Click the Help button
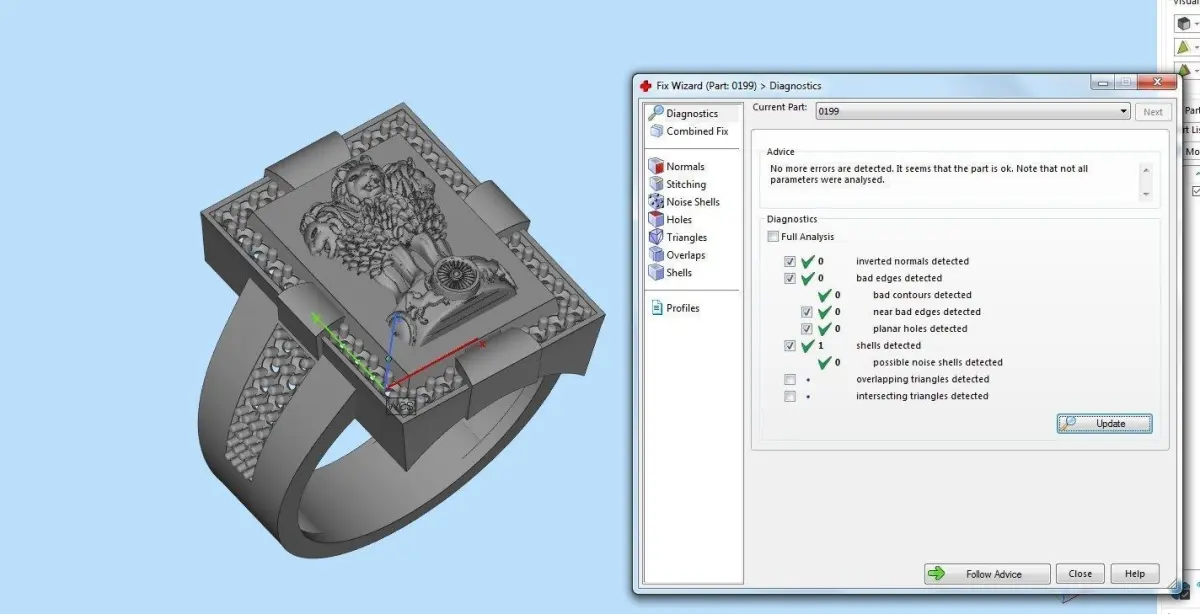 [x=1134, y=574]
